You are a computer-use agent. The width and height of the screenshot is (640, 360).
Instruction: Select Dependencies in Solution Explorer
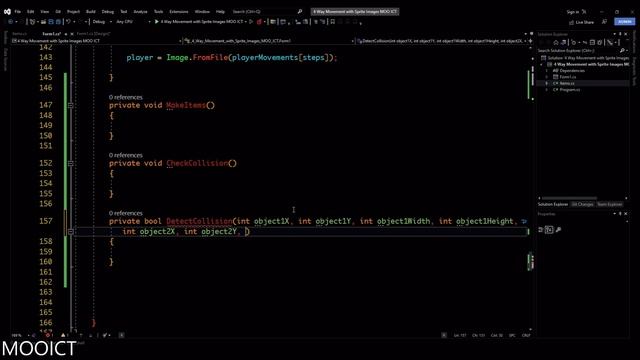pos(569,71)
